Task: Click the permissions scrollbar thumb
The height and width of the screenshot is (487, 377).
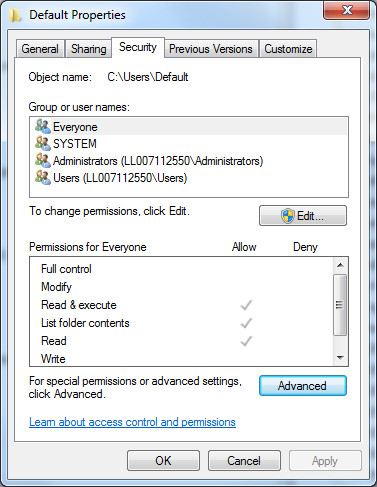Action: (x=340, y=305)
